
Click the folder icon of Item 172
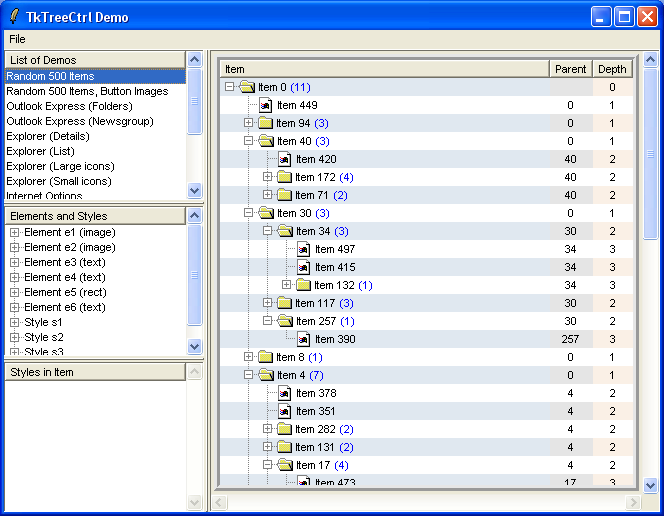point(285,177)
